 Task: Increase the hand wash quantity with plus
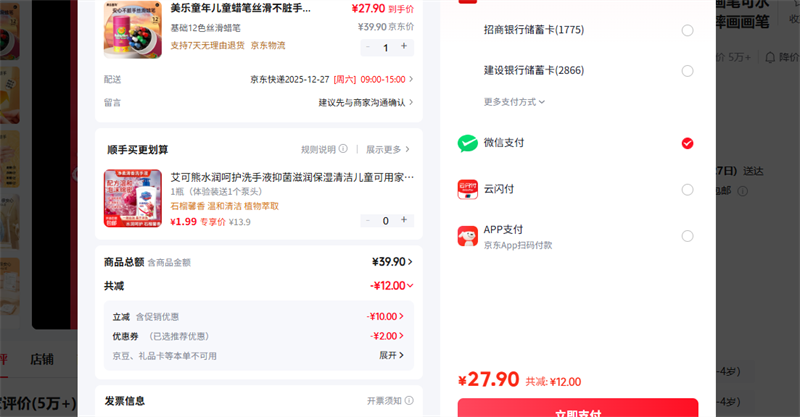pyautogui.click(x=404, y=220)
